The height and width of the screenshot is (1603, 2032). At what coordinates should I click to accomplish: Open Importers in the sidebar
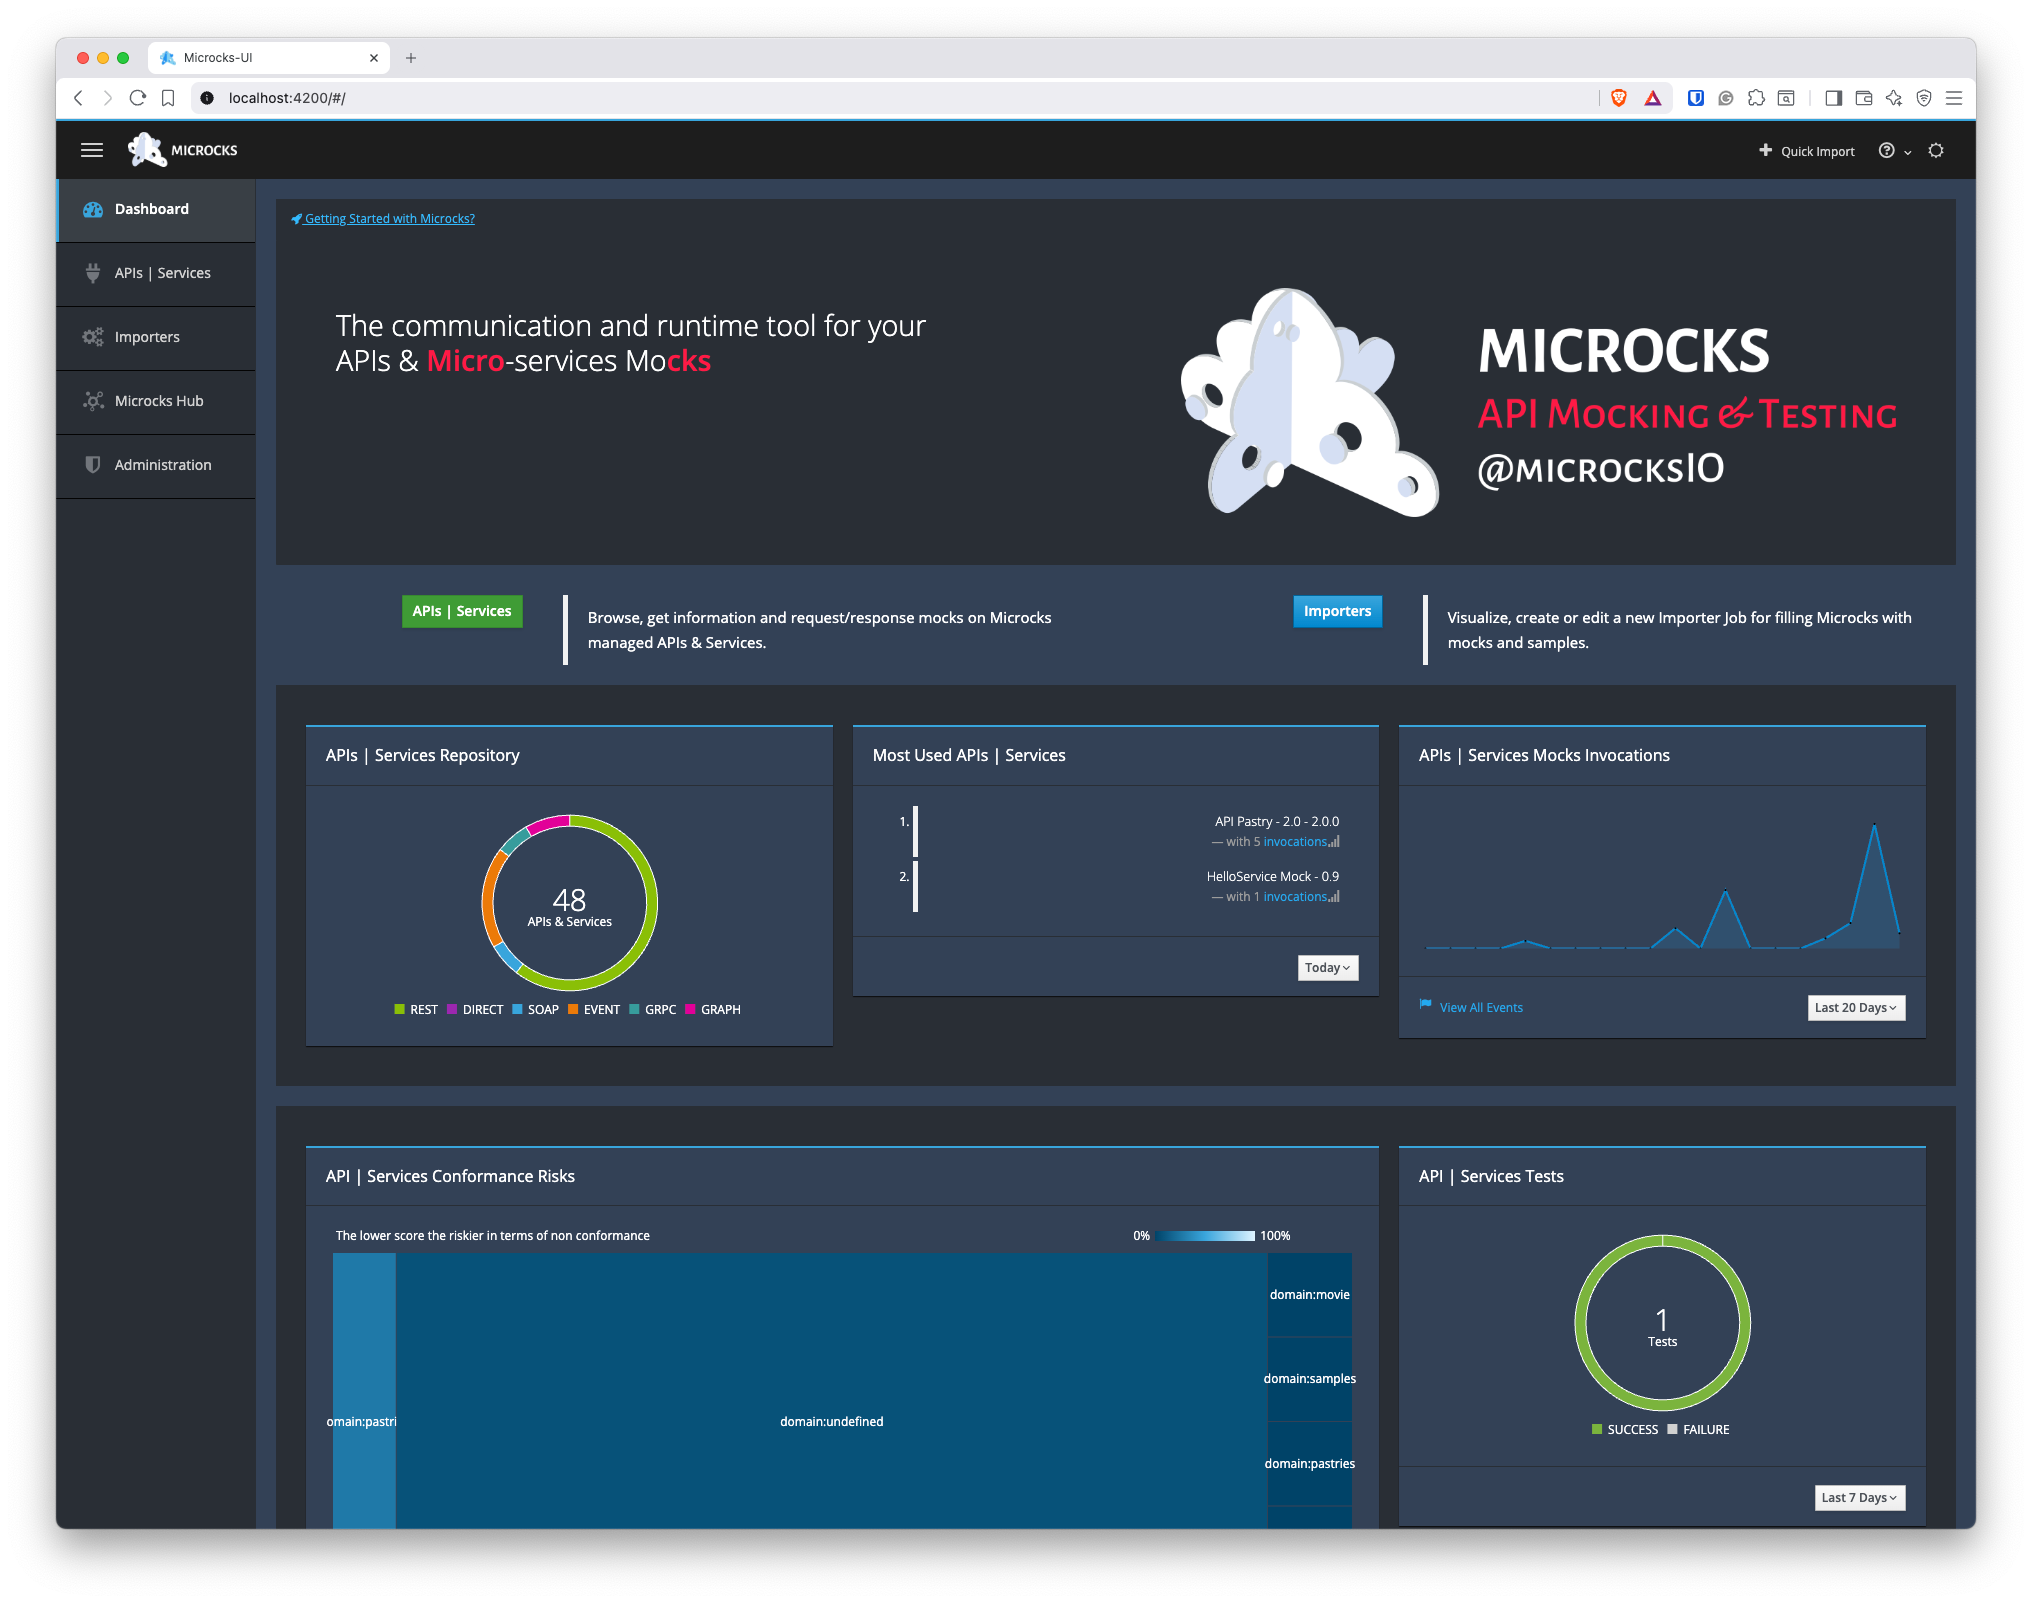click(x=147, y=337)
